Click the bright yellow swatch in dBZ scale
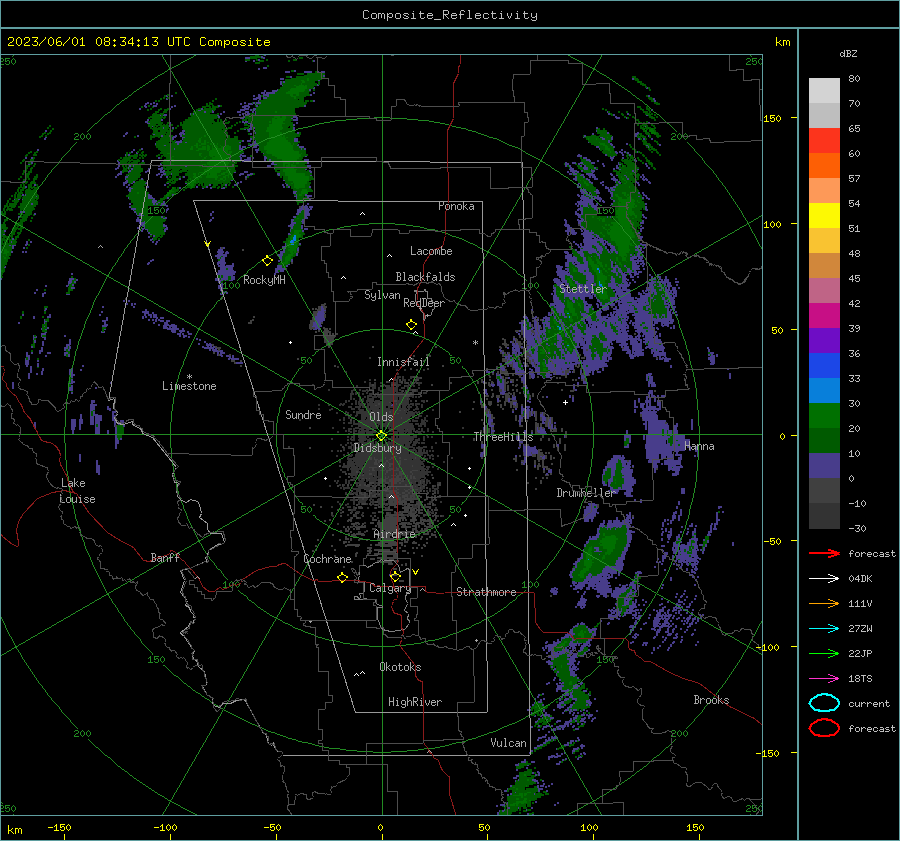This screenshot has height=841, width=900. tap(824, 216)
